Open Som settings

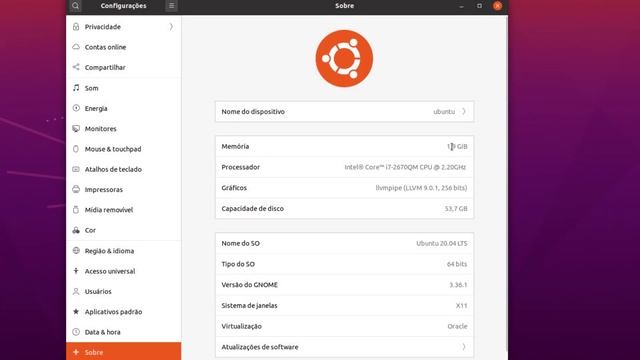124,88
